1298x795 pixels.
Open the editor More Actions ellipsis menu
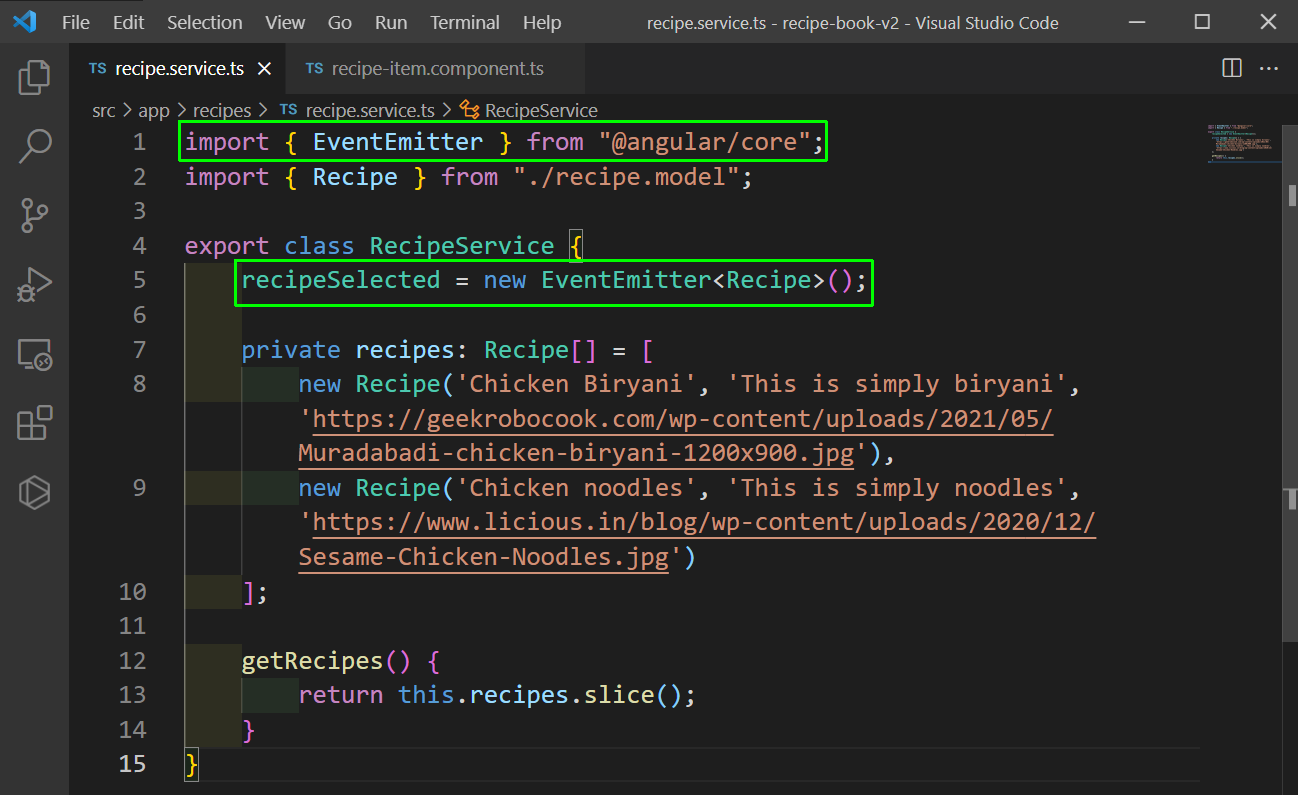point(1268,68)
